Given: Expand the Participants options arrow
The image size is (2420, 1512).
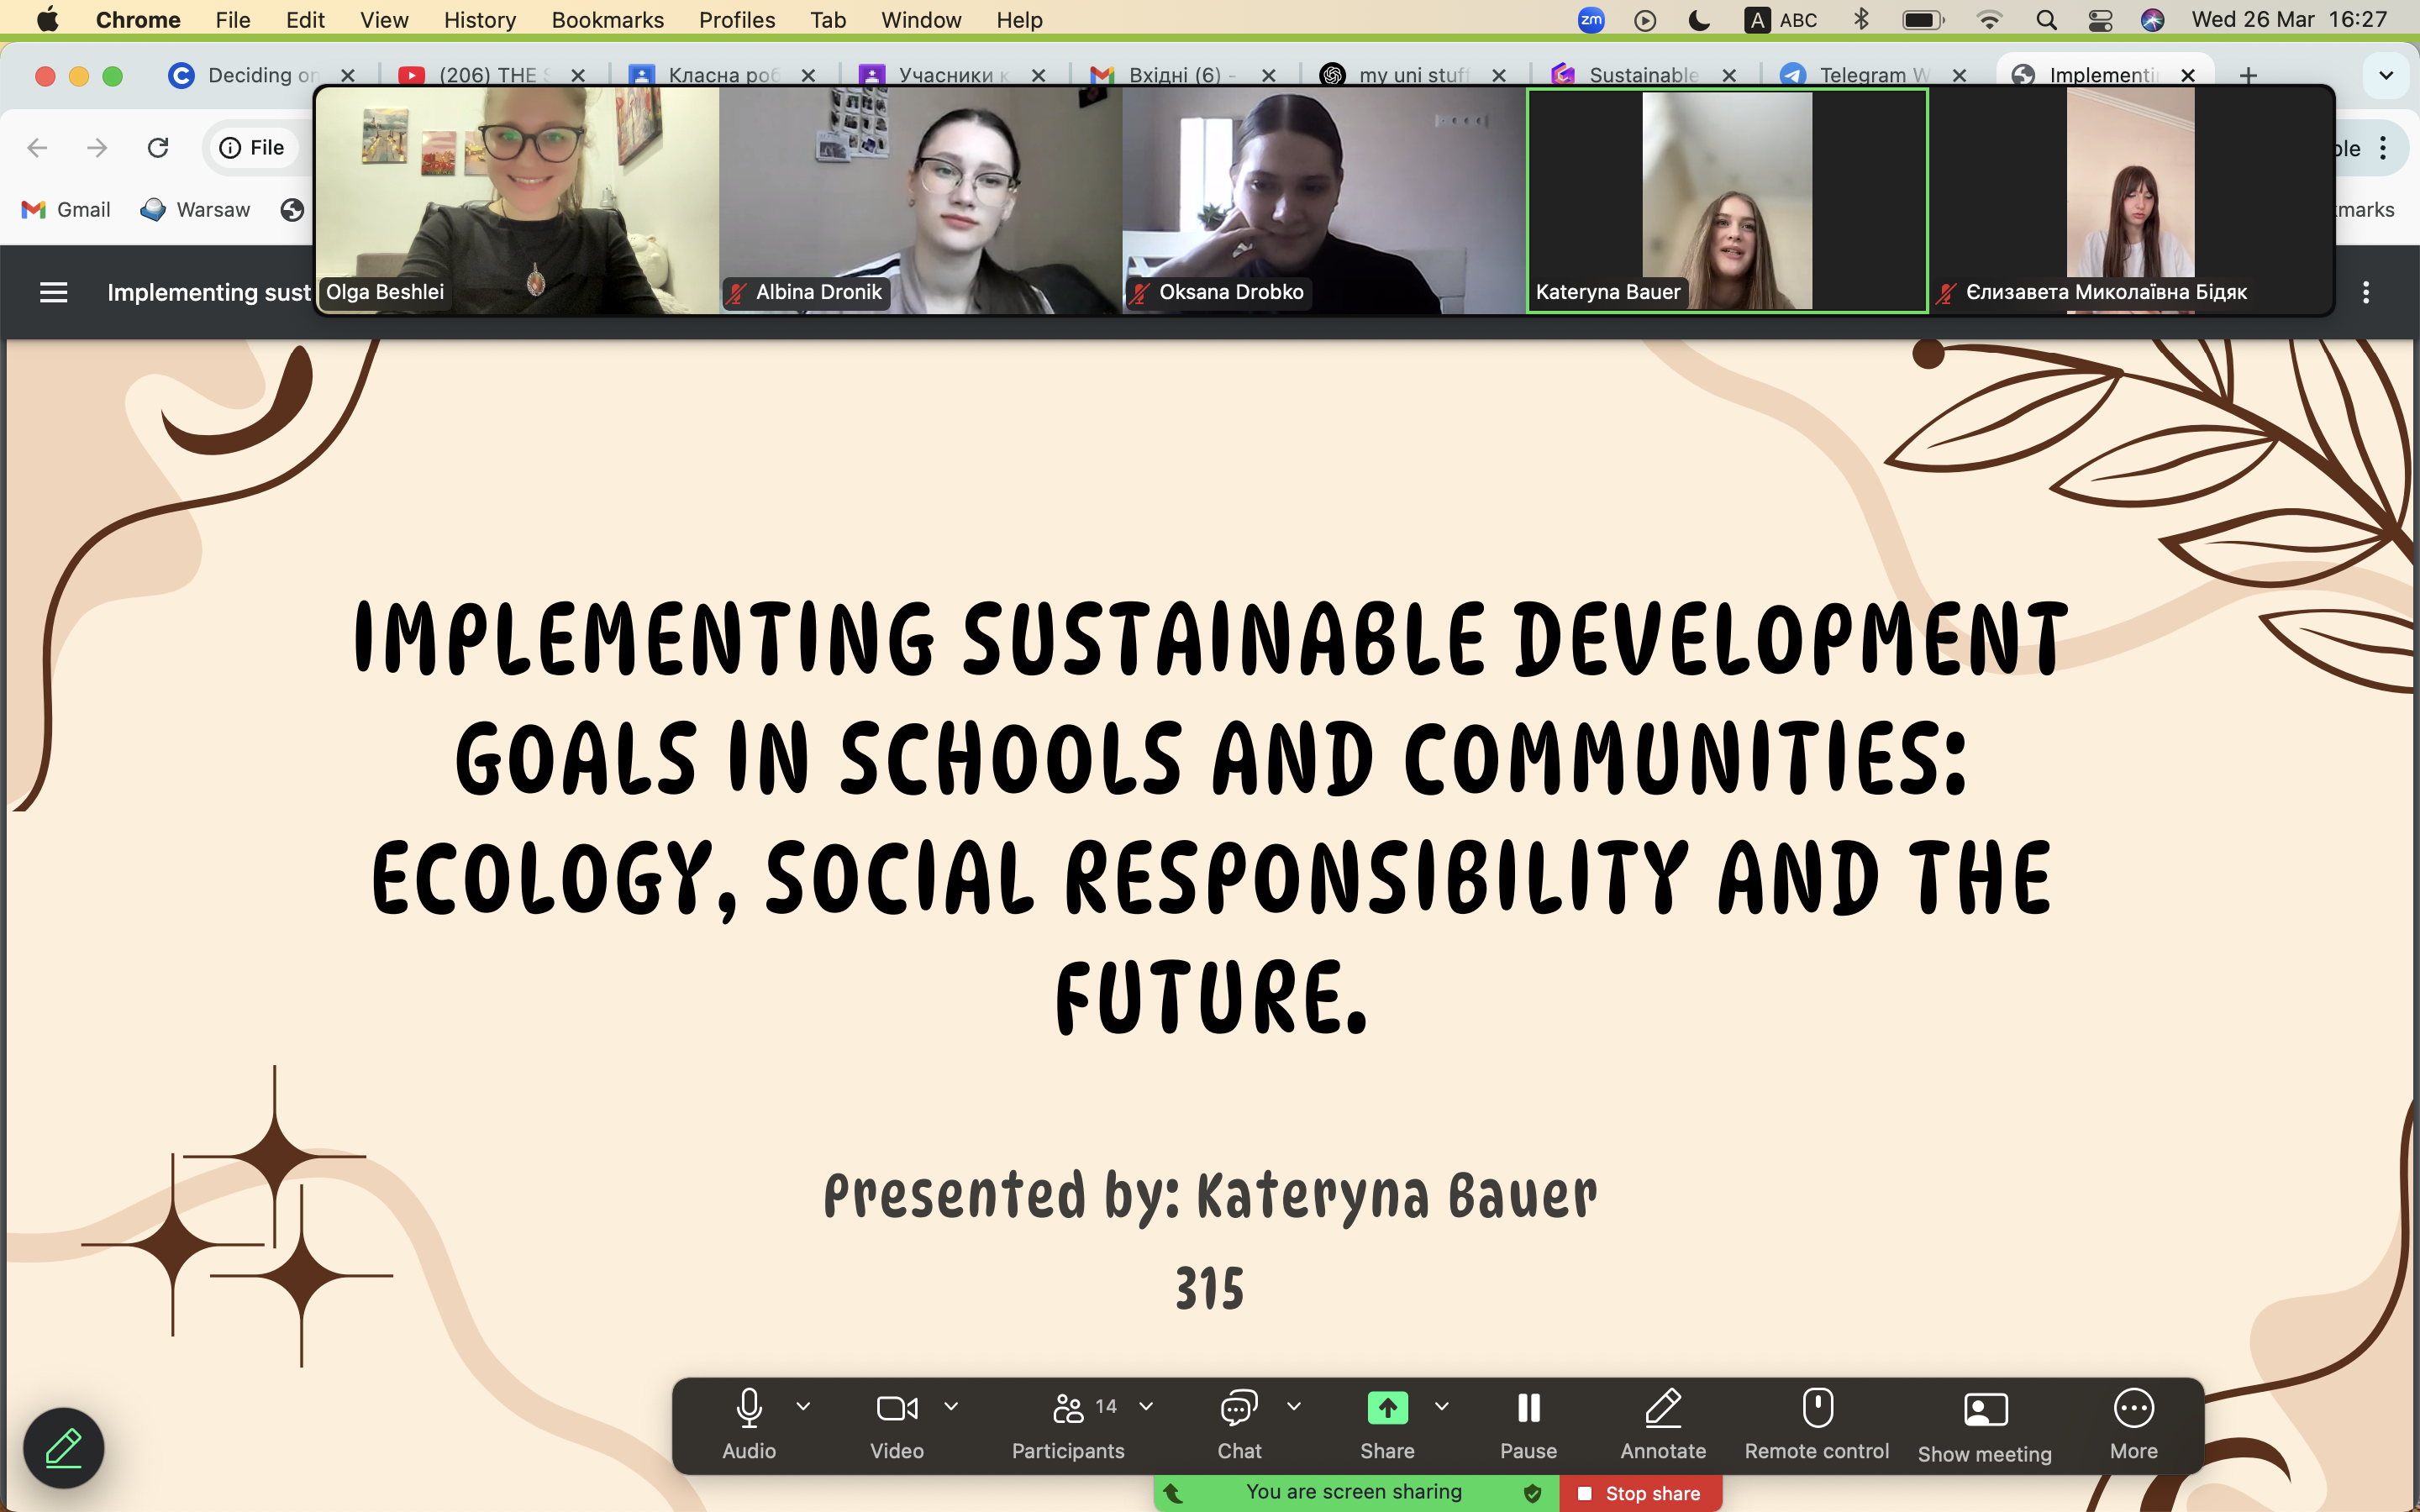Looking at the screenshot, I should [x=1146, y=1406].
